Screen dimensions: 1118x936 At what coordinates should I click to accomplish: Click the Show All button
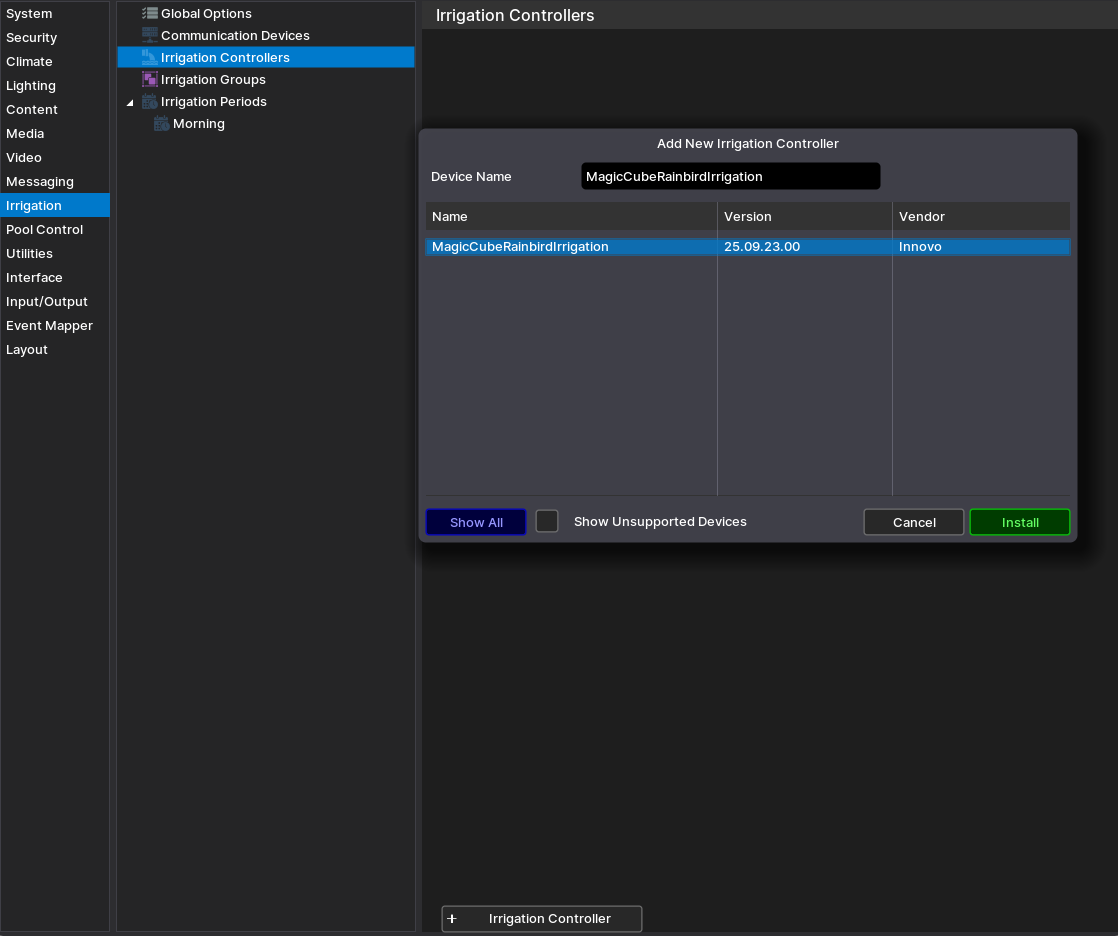[x=476, y=523]
